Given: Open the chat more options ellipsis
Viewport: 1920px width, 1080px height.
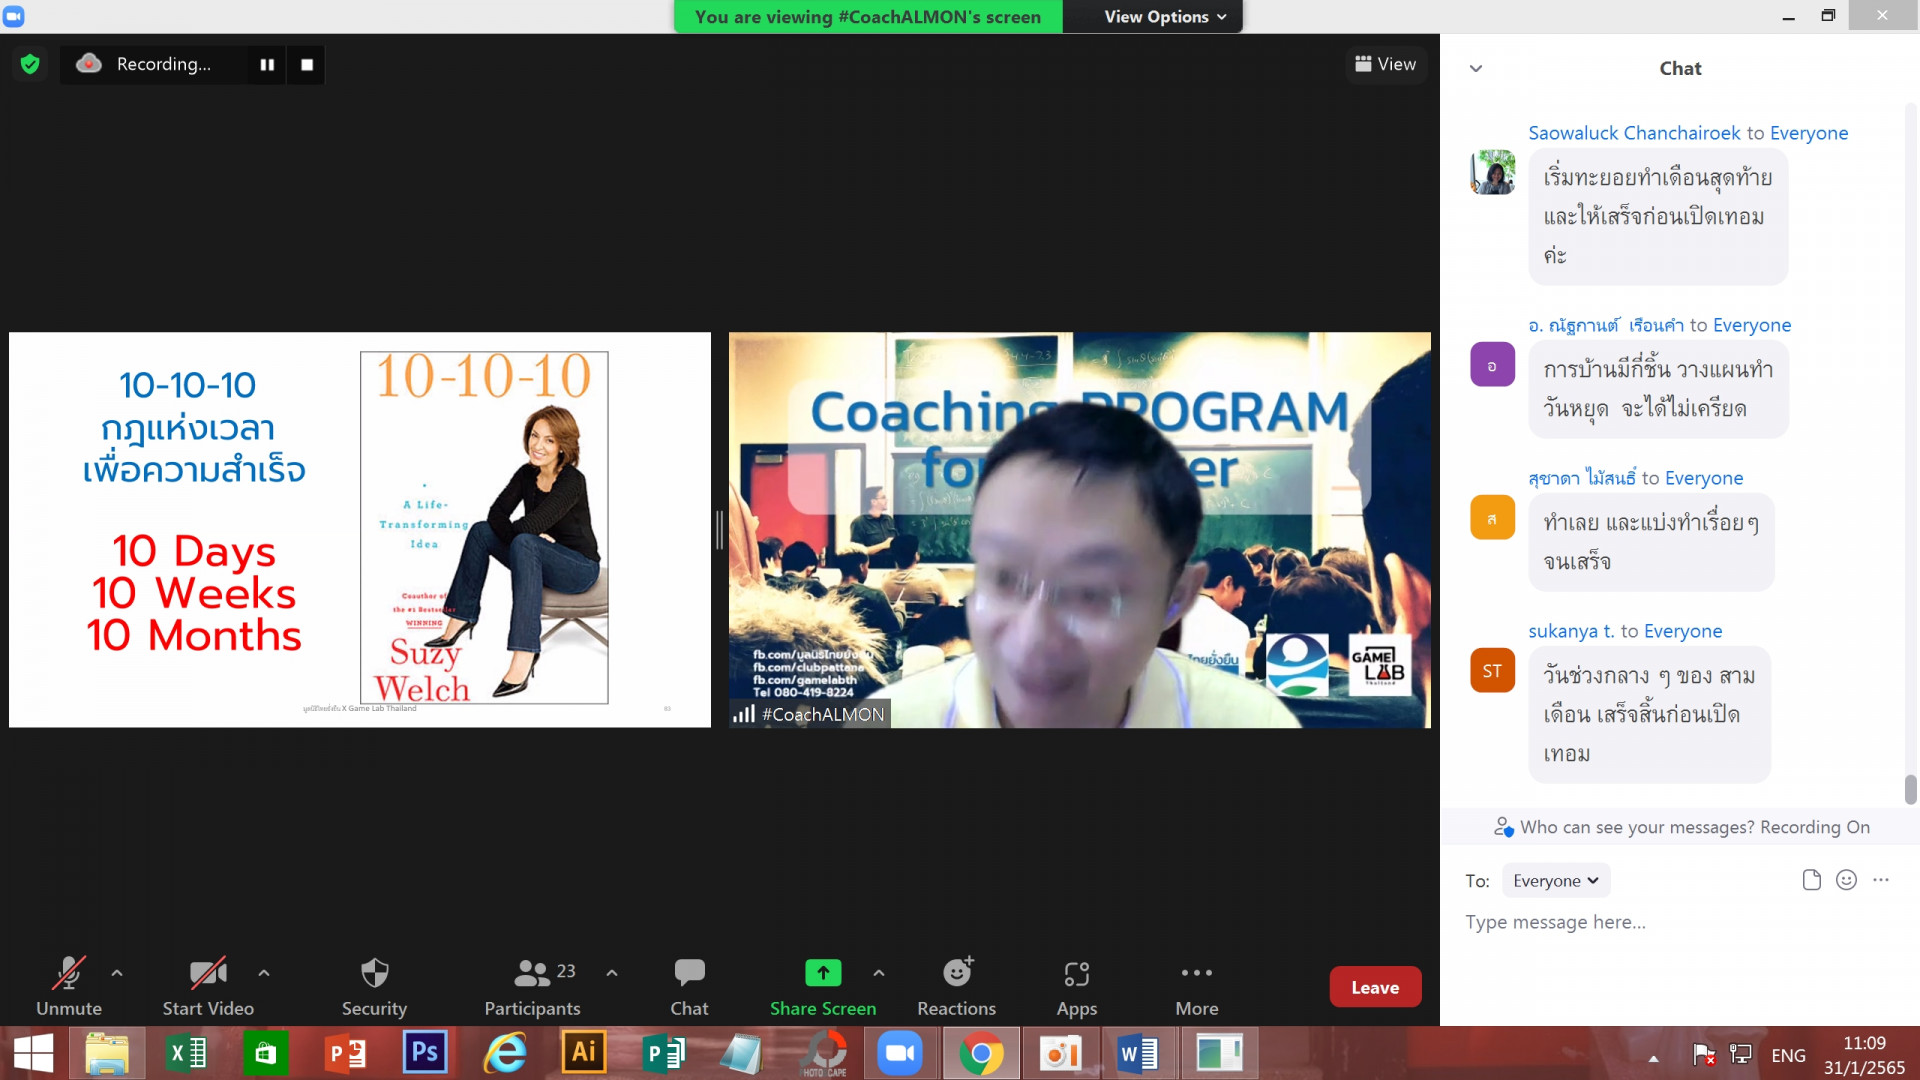Looking at the screenshot, I should pos(1881,880).
